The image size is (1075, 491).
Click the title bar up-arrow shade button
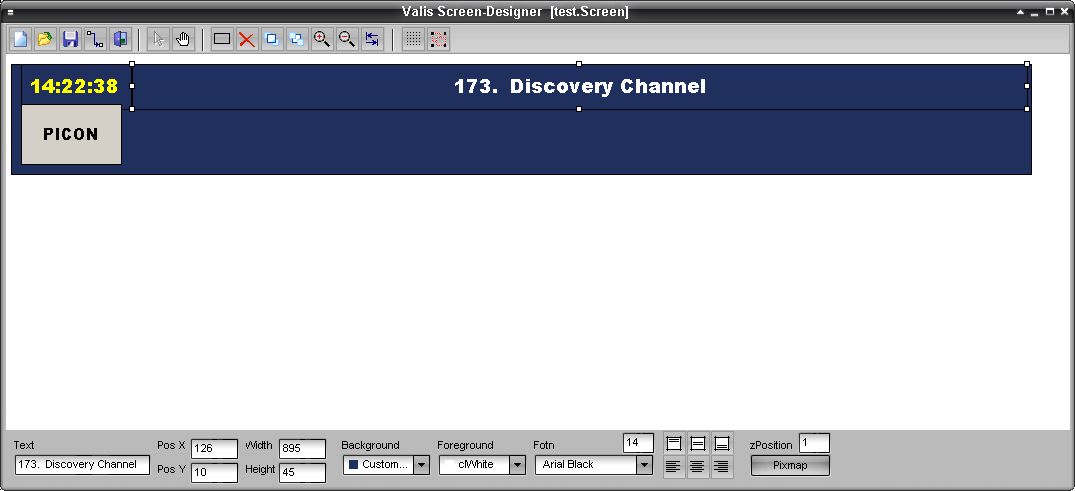tap(1020, 12)
